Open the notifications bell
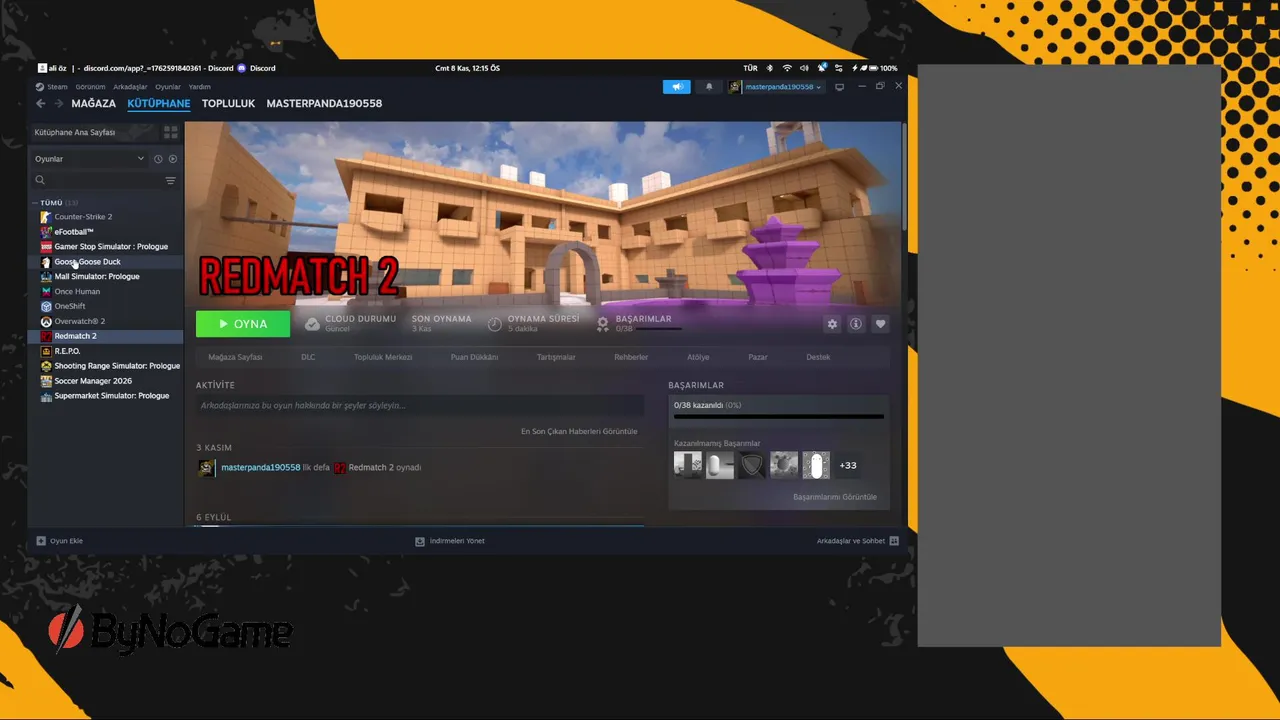Viewport: 1280px width, 720px height. [709, 87]
